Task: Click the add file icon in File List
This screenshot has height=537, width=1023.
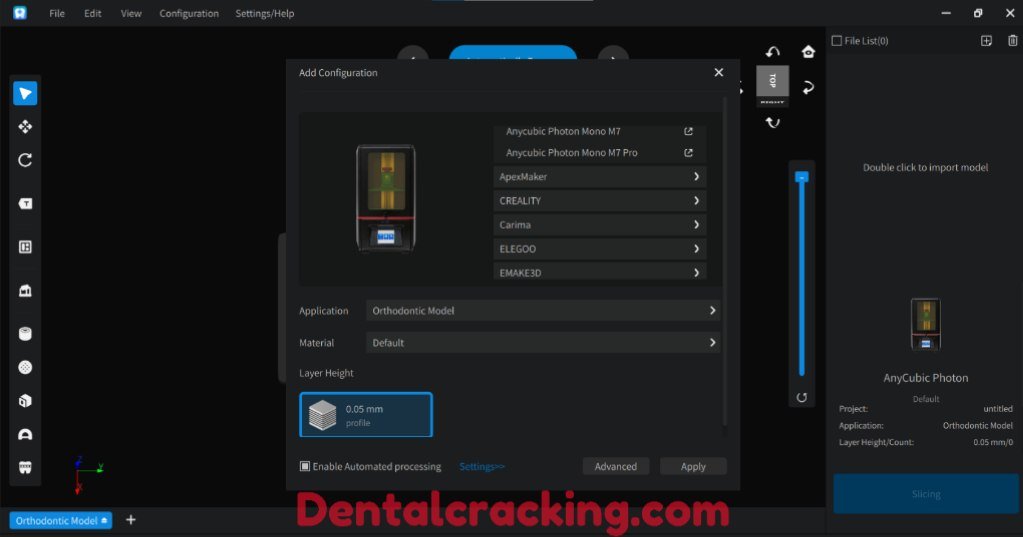Action: (x=986, y=41)
